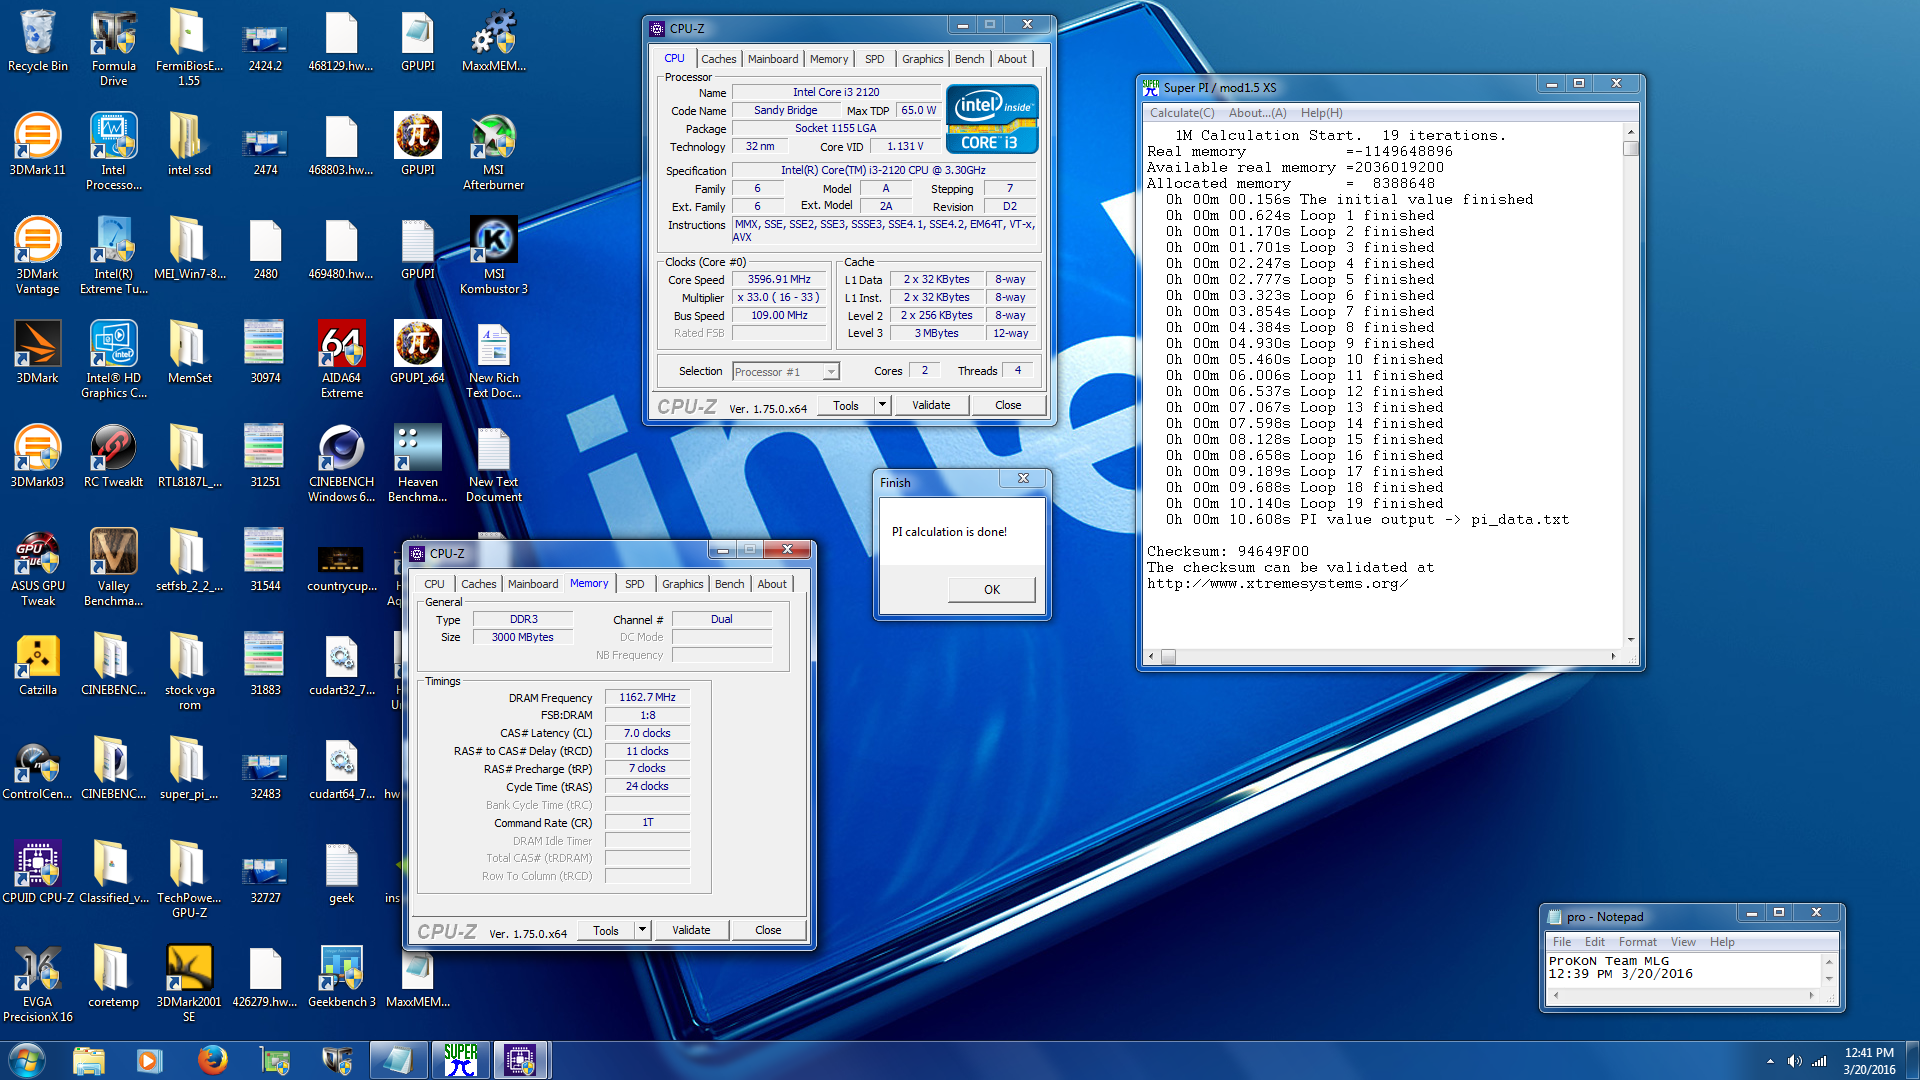Screen dimensions: 1920x1080
Task: Select 'Checksum: 94649F00' line in Super PI
Action: tap(1227, 551)
